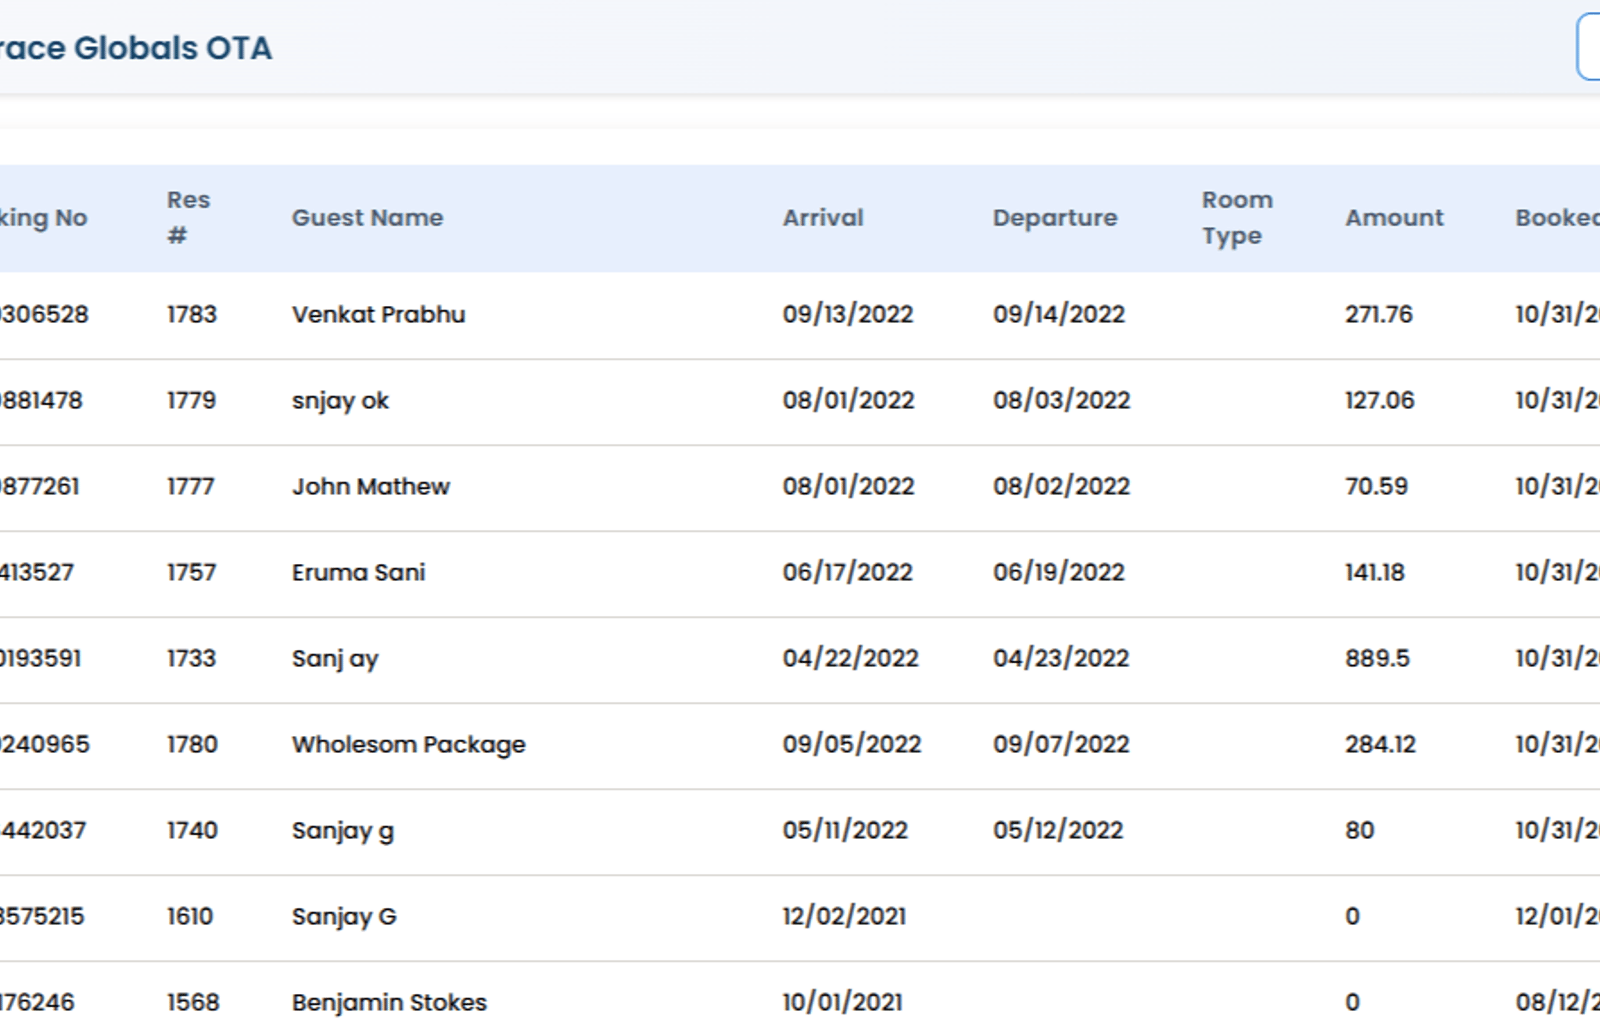
Task: Click the Departure column header
Action: 1055,218
